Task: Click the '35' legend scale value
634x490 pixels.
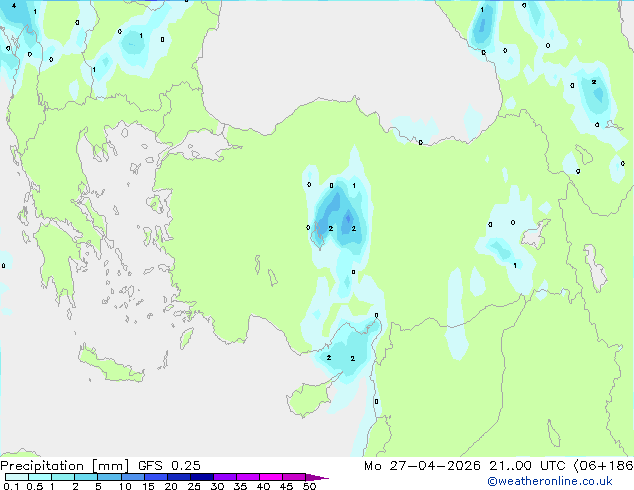Action: tap(240, 486)
